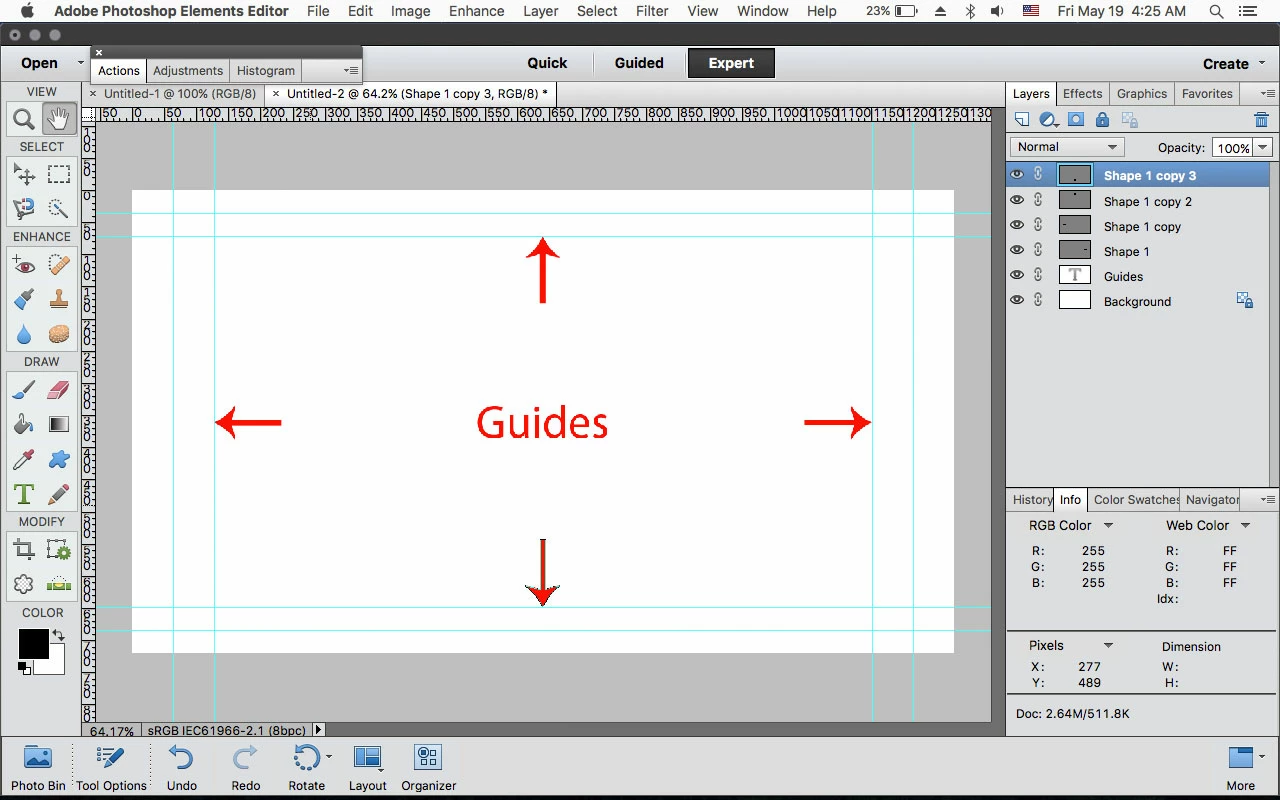Screen dimensions: 1280x800
Task: Open the Web Color readout dropdown
Action: click(x=1246, y=526)
